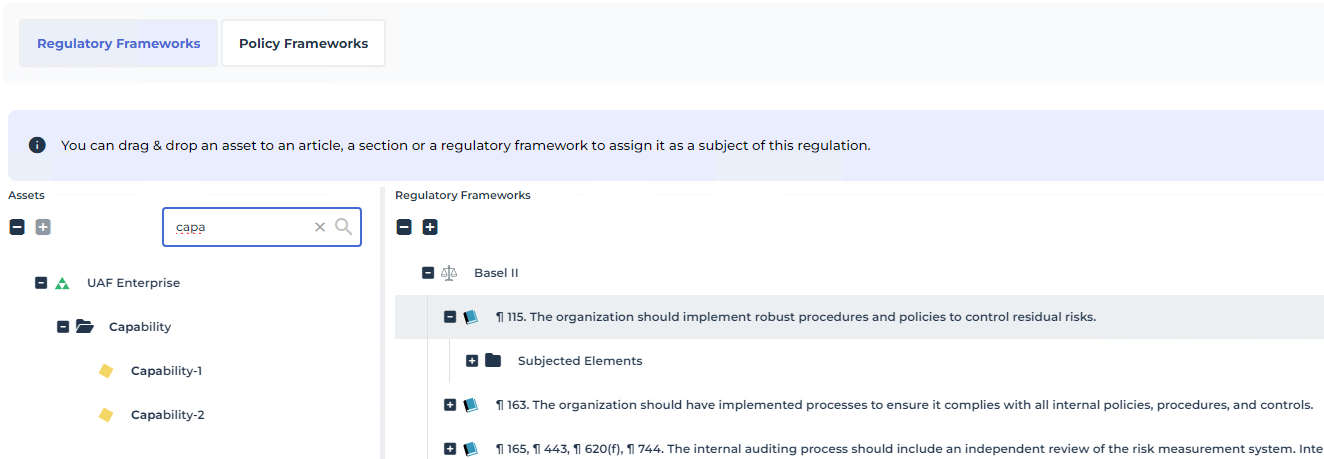Viewport: 1324px width, 459px height.
Task: Collapse all in the Assets tree
Action: [17, 227]
